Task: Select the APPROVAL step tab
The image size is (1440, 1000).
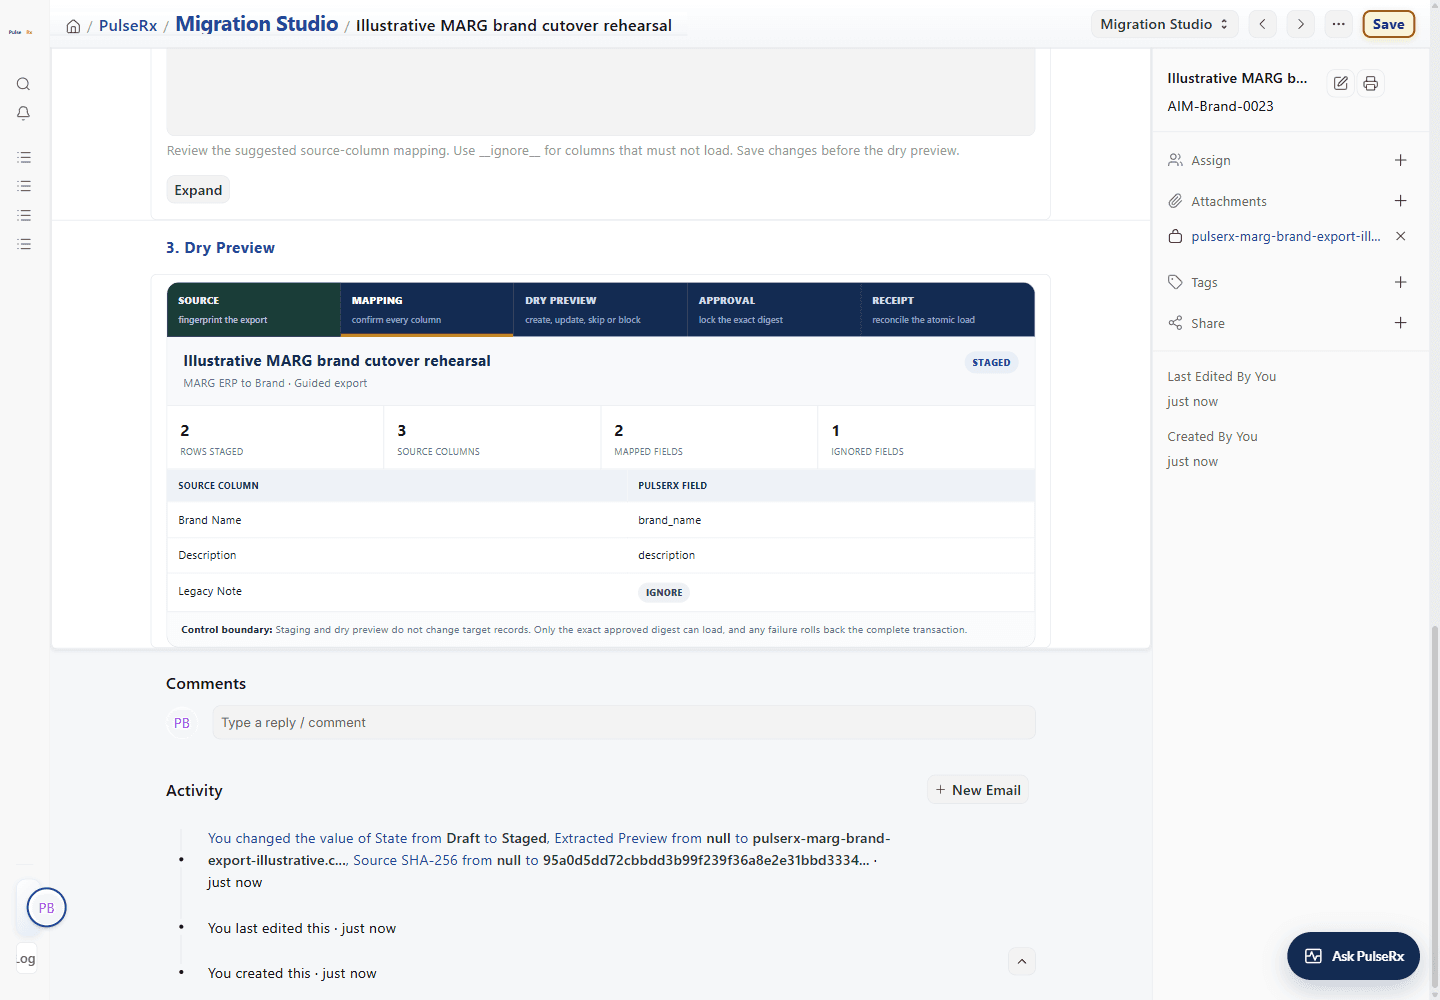Action: (x=774, y=310)
